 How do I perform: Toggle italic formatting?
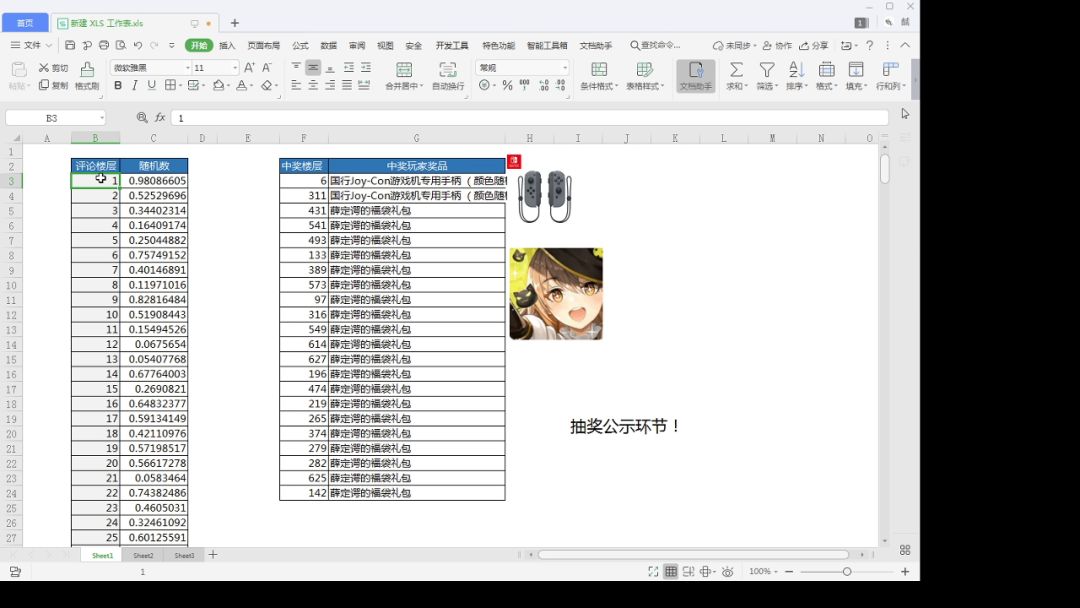[x=135, y=86]
